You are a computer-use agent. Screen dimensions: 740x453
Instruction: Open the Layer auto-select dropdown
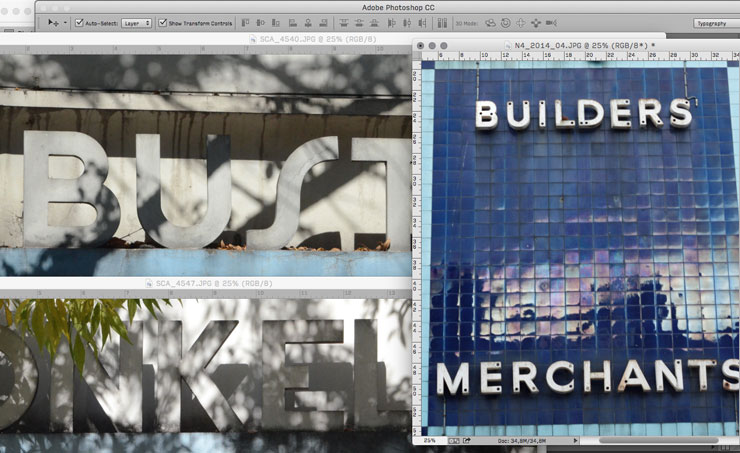coord(136,22)
